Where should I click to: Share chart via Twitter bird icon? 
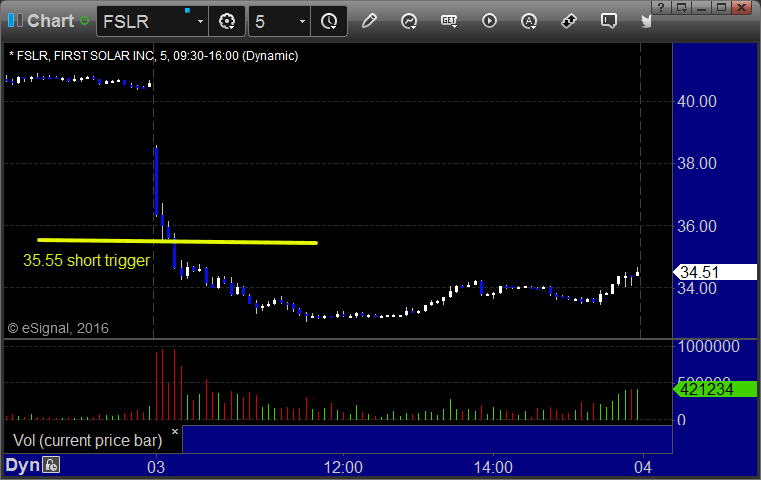point(646,21)
